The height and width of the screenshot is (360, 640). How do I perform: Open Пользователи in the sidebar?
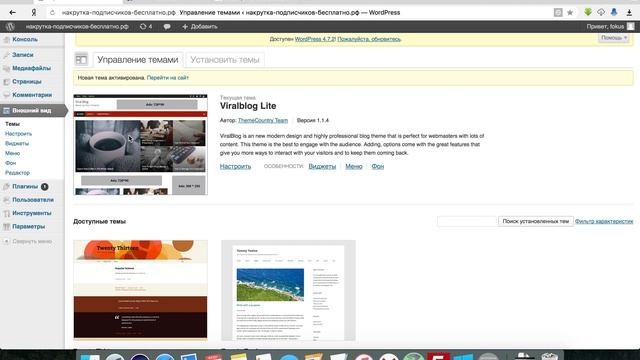[x=33, y=200]
